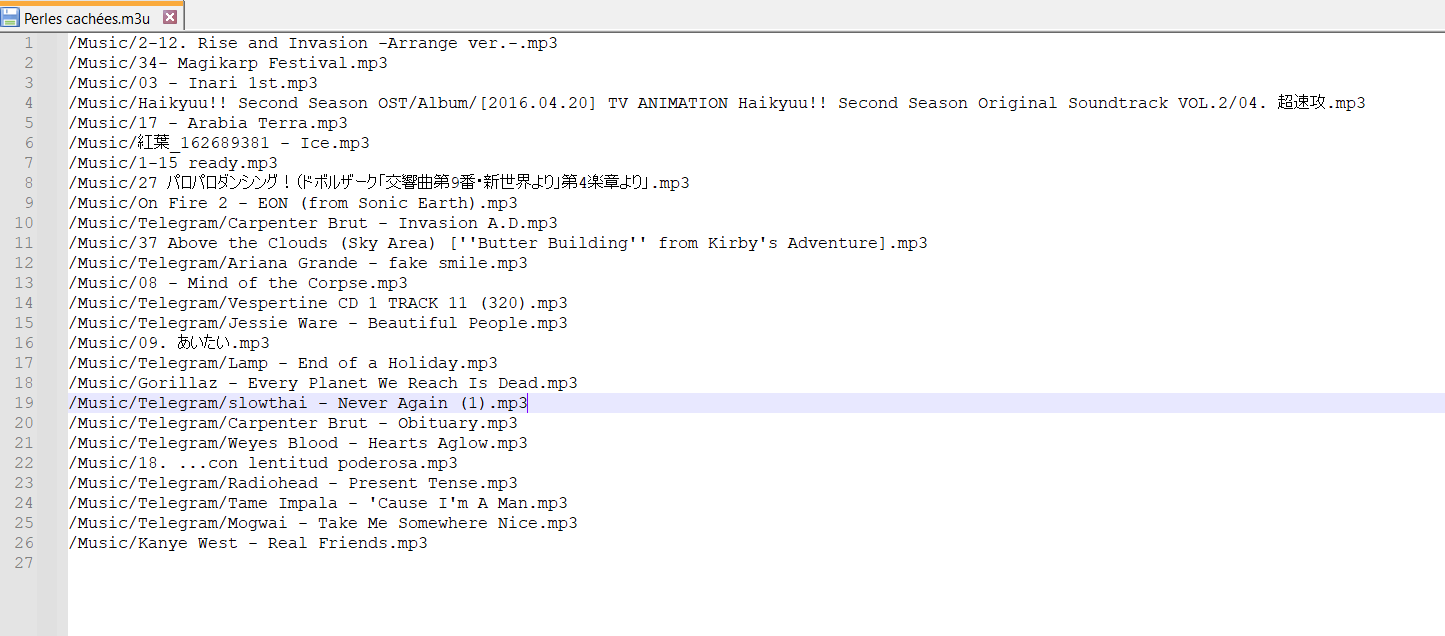This screenshot has width=1445, height=636.
Task: Click the Tame Impala - 'Cause I'm A Man line
Action: (318, 503)
